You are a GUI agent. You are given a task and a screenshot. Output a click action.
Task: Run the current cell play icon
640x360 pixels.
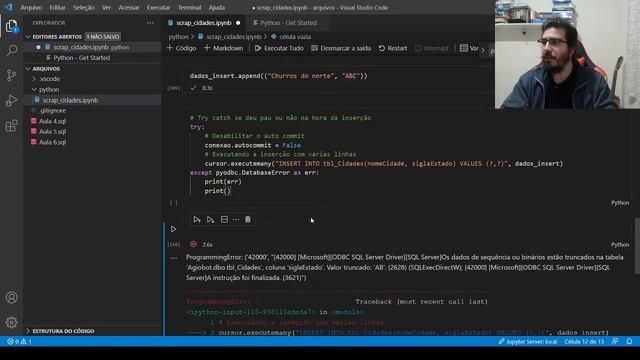pyautogui.click(x=173, y=229)
